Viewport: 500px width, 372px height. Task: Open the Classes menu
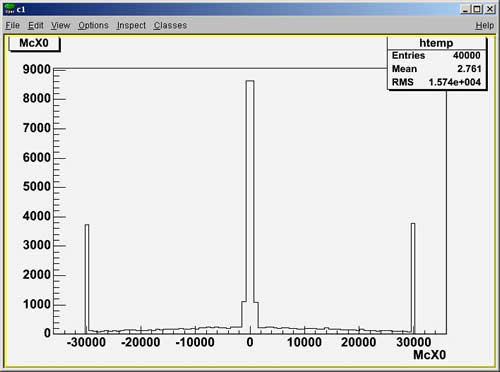click(170, 25)
